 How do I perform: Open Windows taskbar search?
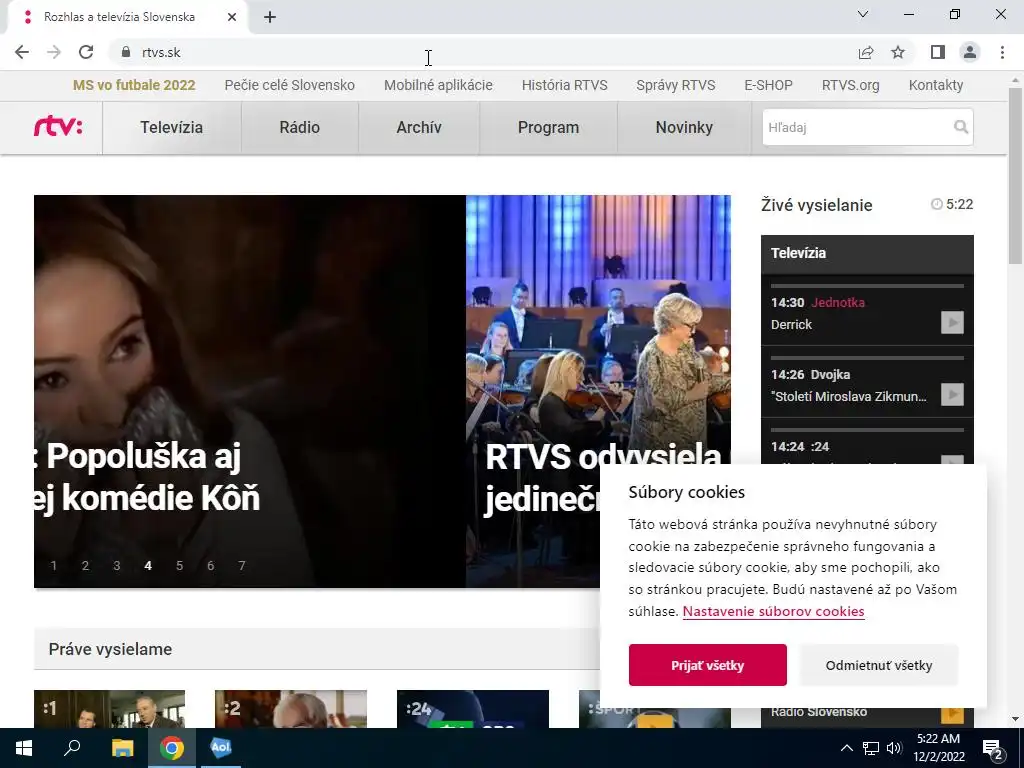click(x=72, y=748)
